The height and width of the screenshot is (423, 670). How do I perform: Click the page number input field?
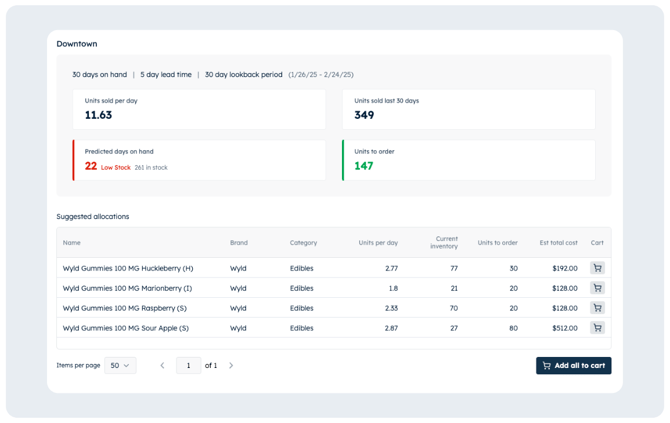tap(188, 366)
